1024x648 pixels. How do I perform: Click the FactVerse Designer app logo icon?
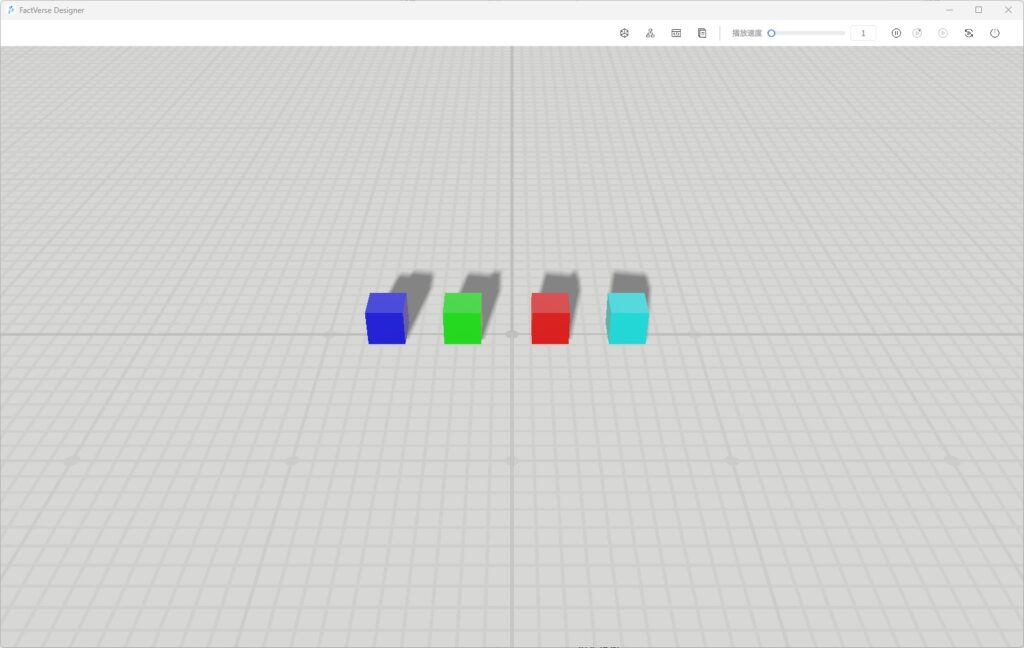11,10
